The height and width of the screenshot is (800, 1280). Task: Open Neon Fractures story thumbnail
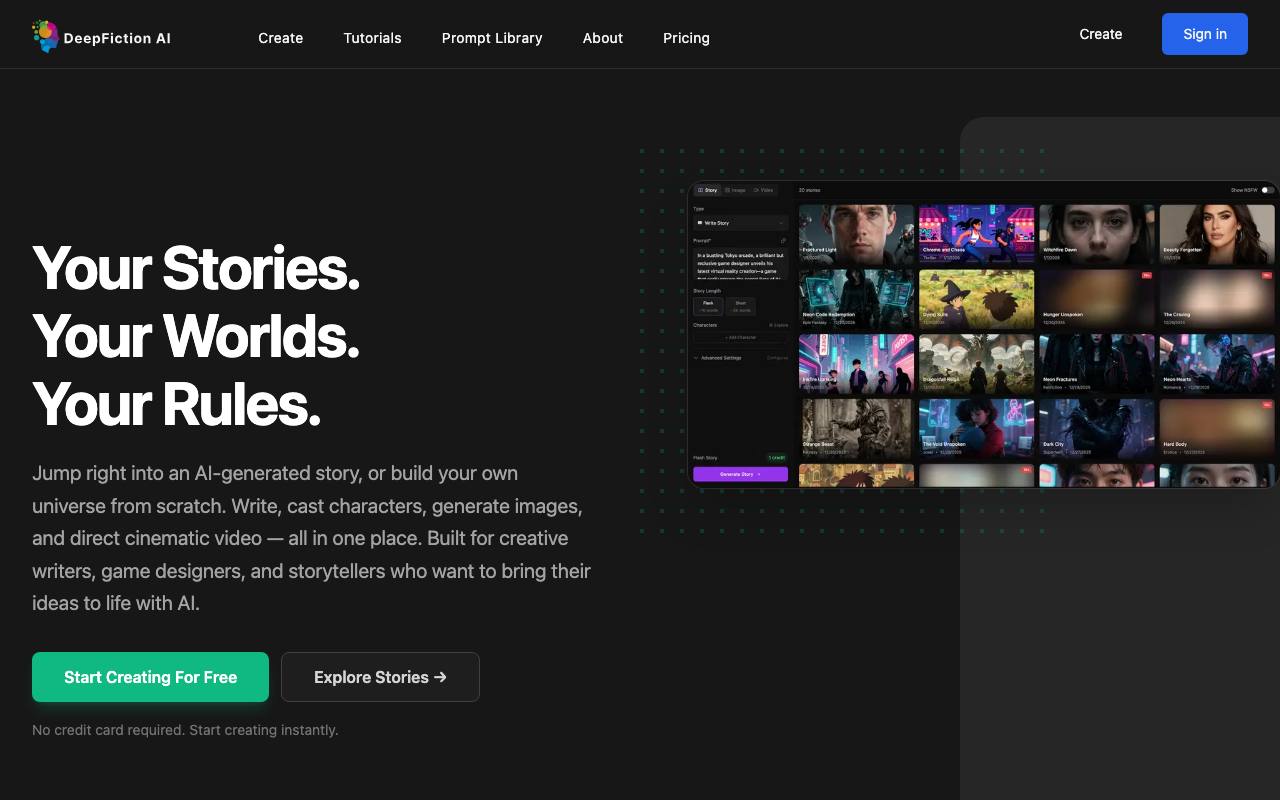[1096, 364]
